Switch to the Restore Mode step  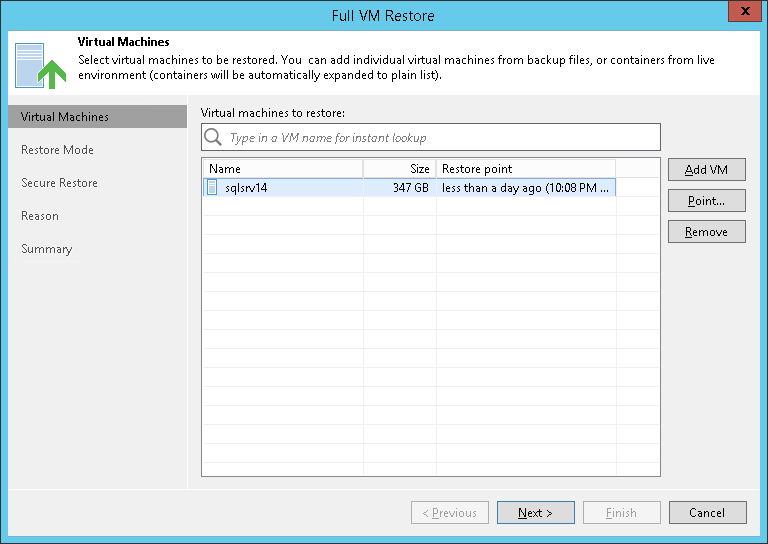point(57,150)
